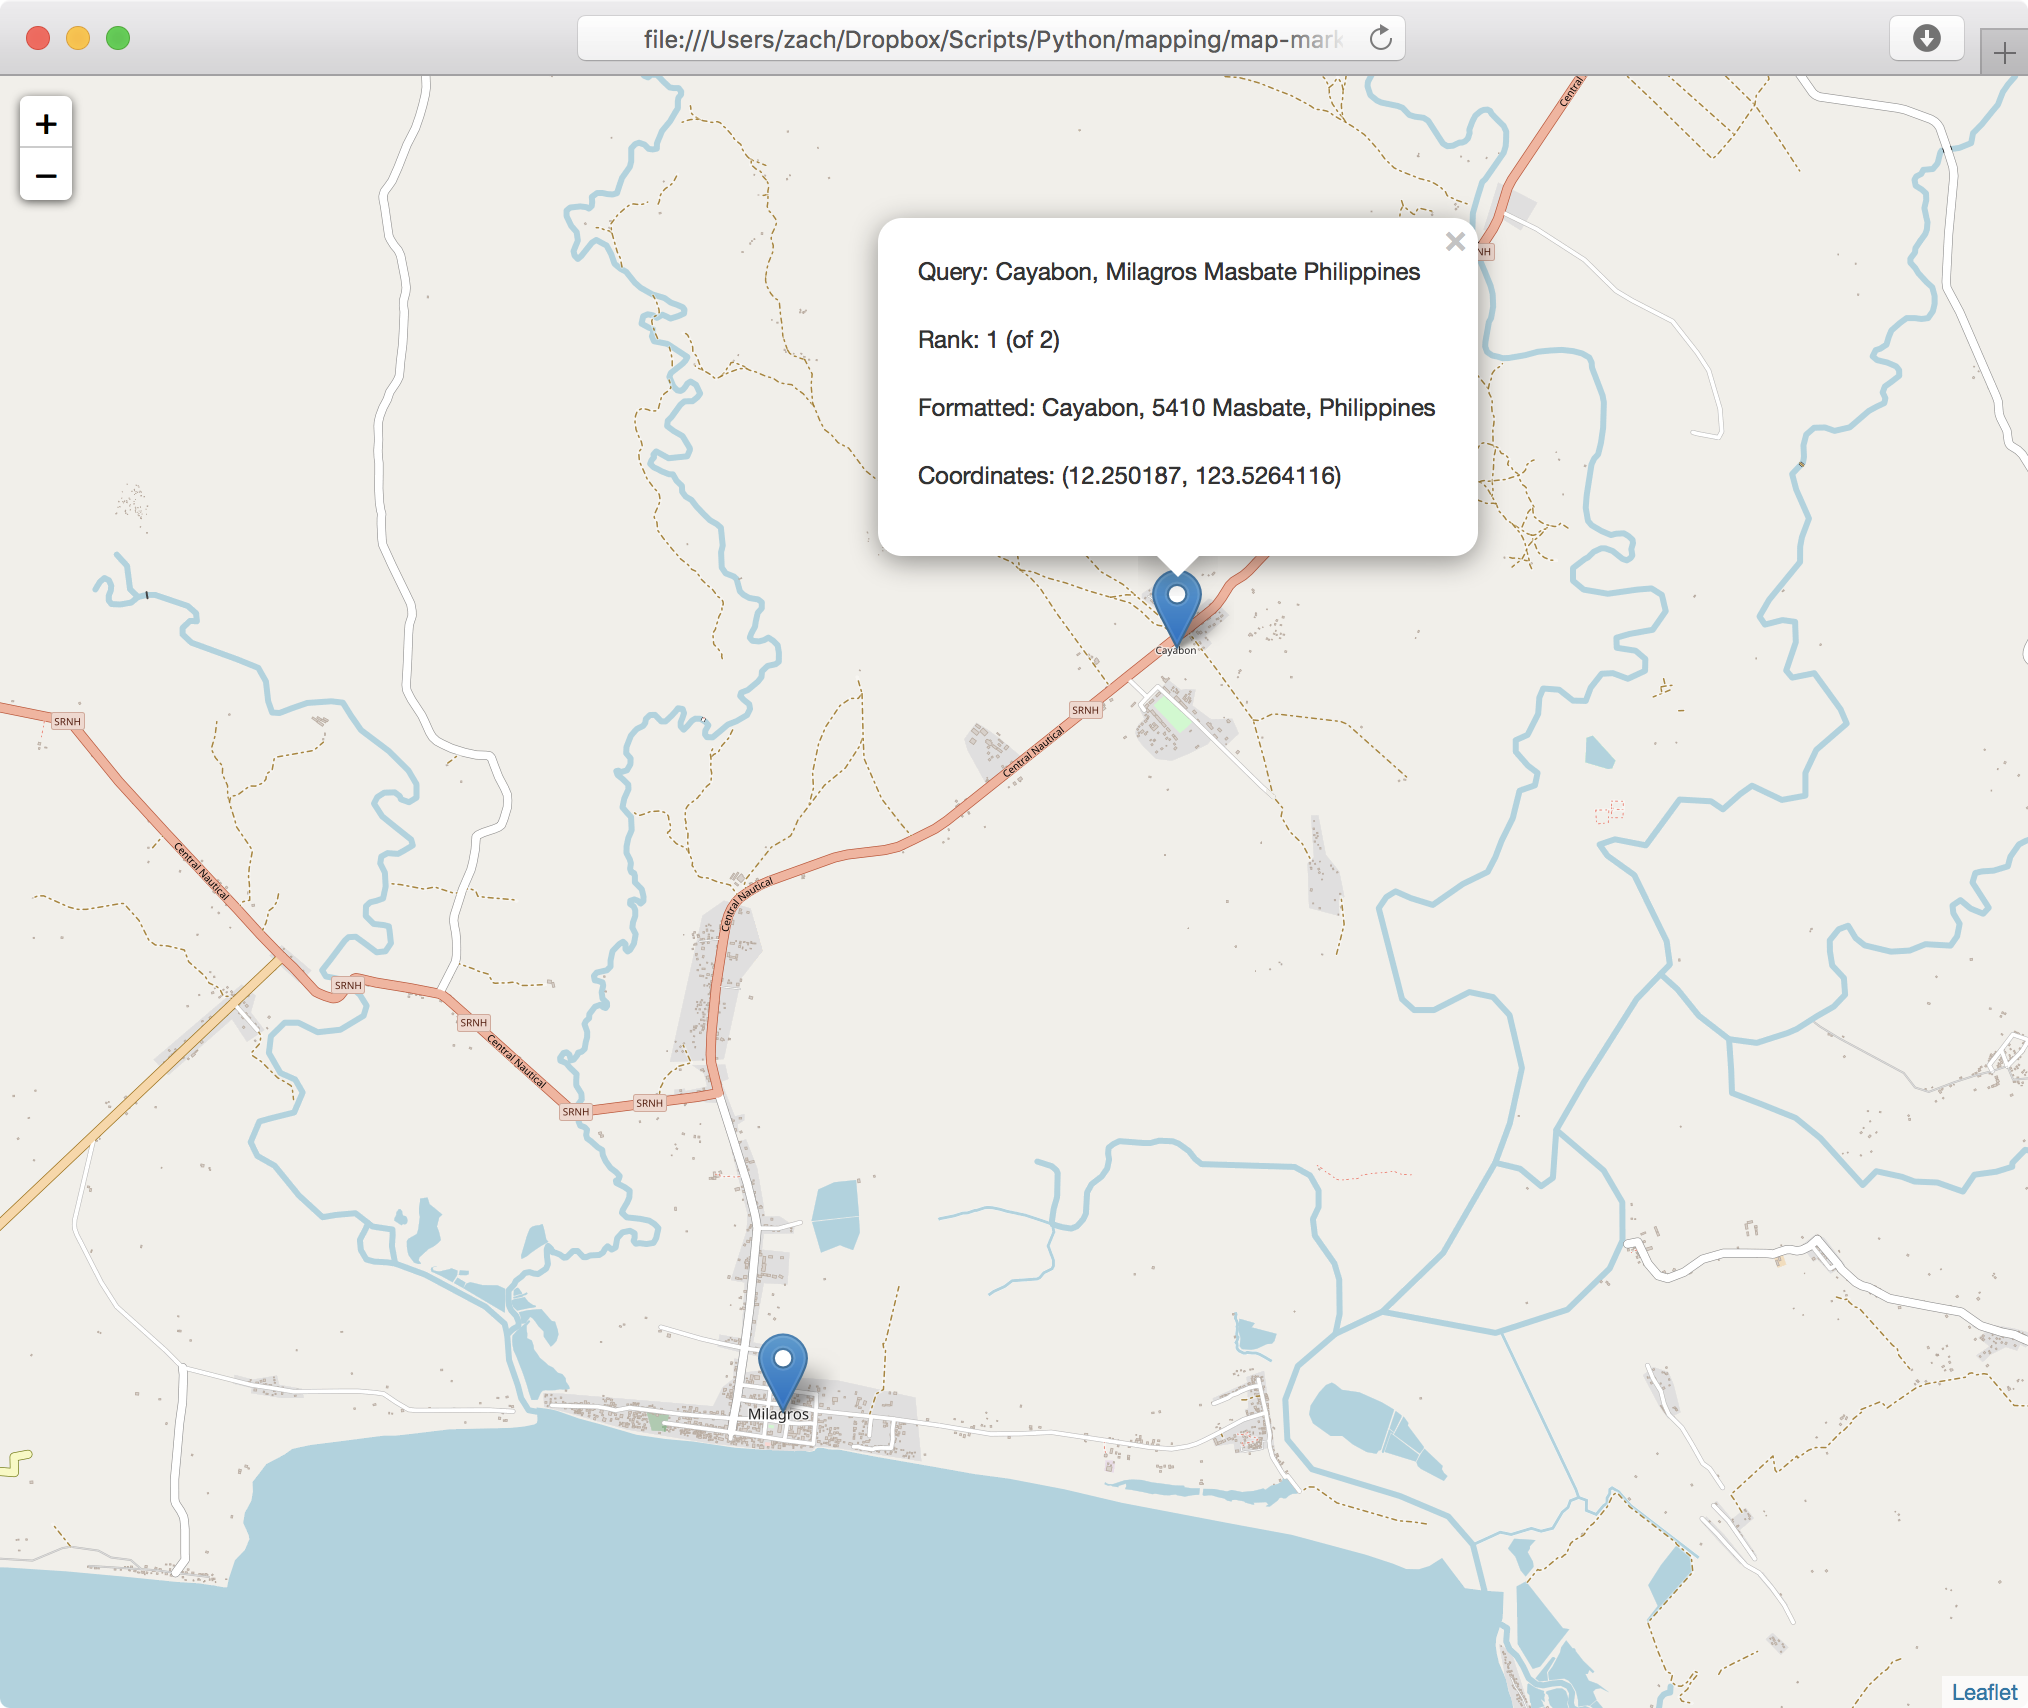2028x1708 pixels.
Task: Close the Cayabon popup with the X
Action: [x=1455, y=242]
